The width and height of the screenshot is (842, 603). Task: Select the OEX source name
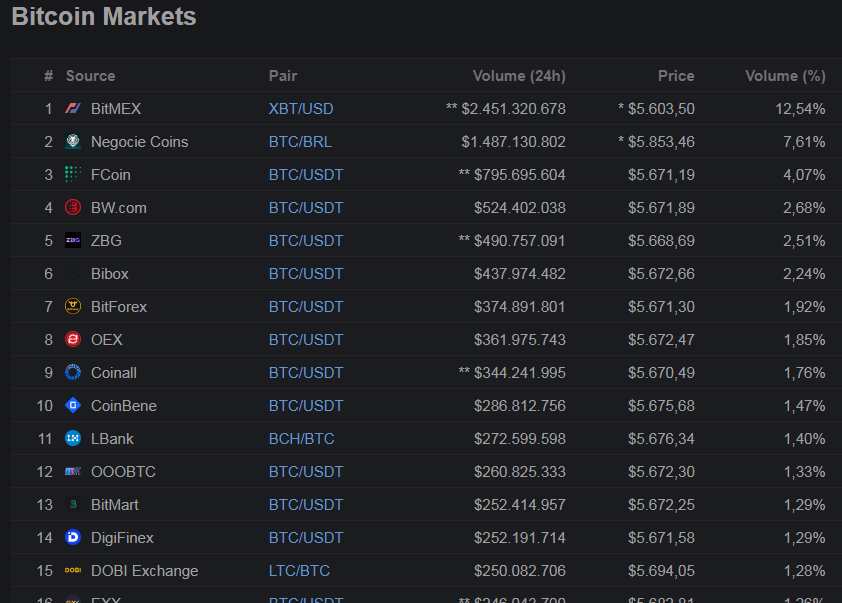[x=107, y=340]
